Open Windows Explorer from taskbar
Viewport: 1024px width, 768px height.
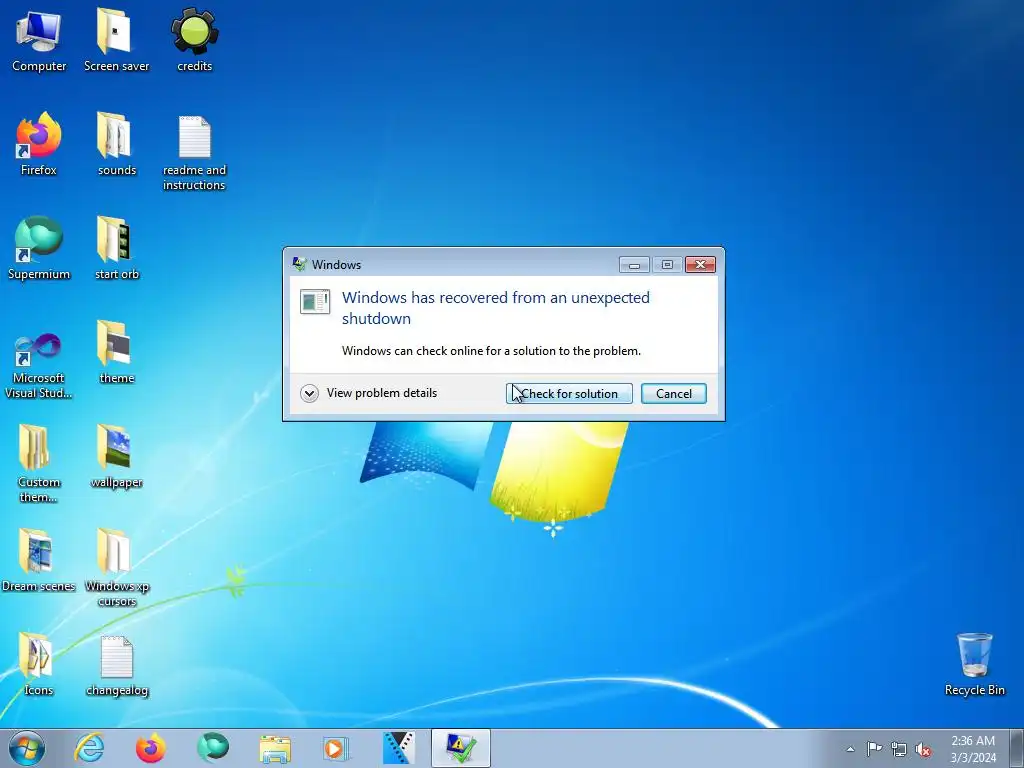pos(274,748)
